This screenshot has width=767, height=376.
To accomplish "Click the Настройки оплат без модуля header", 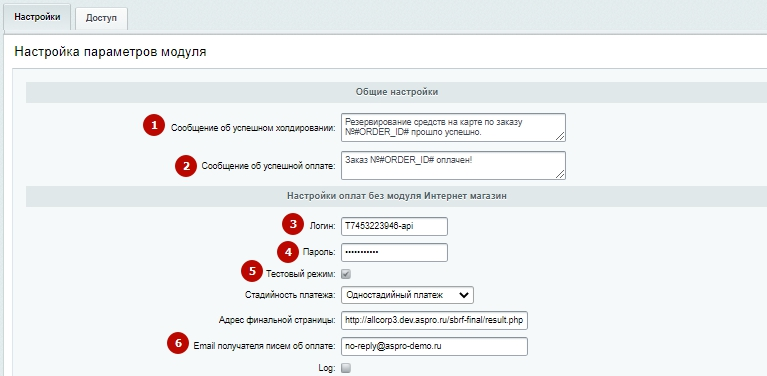I will coord(397,196).
